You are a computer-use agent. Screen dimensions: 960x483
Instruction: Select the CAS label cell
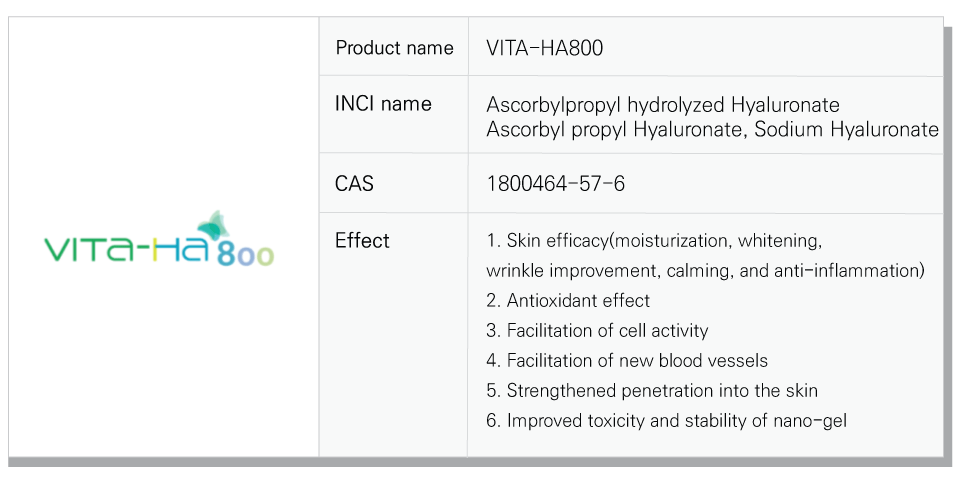[x=394, y=184]
